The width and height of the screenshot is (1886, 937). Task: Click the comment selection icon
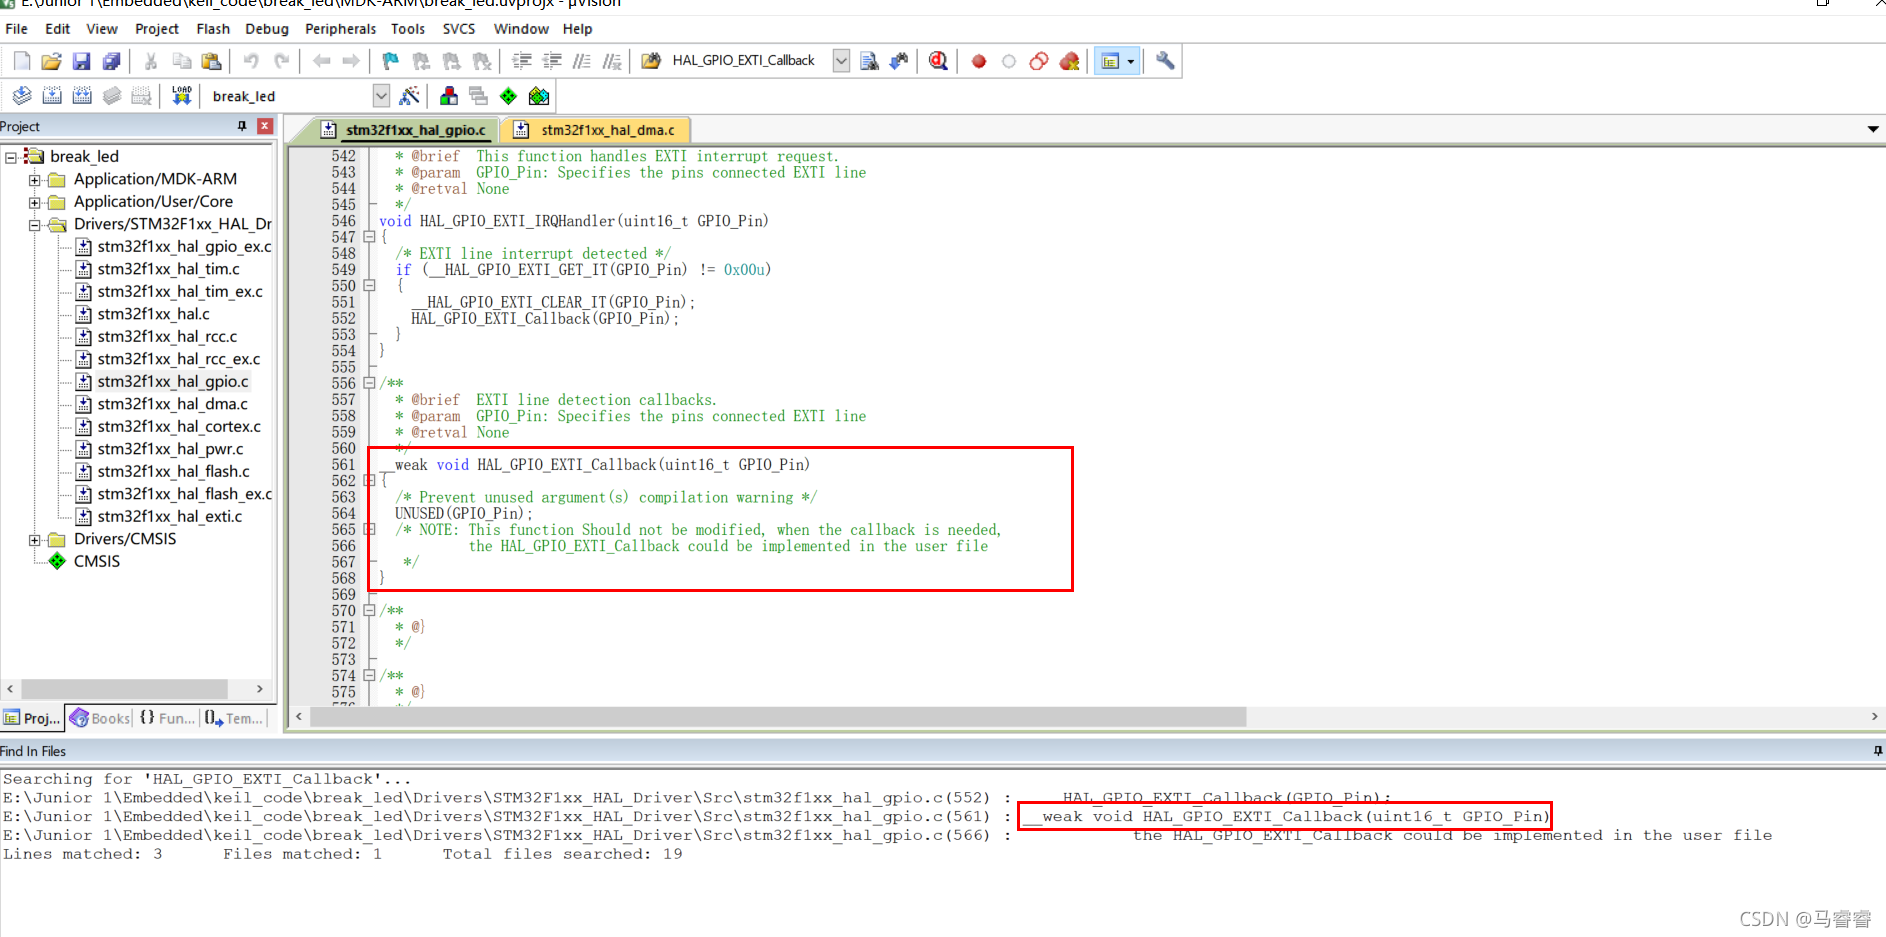(x=582, y=61)
